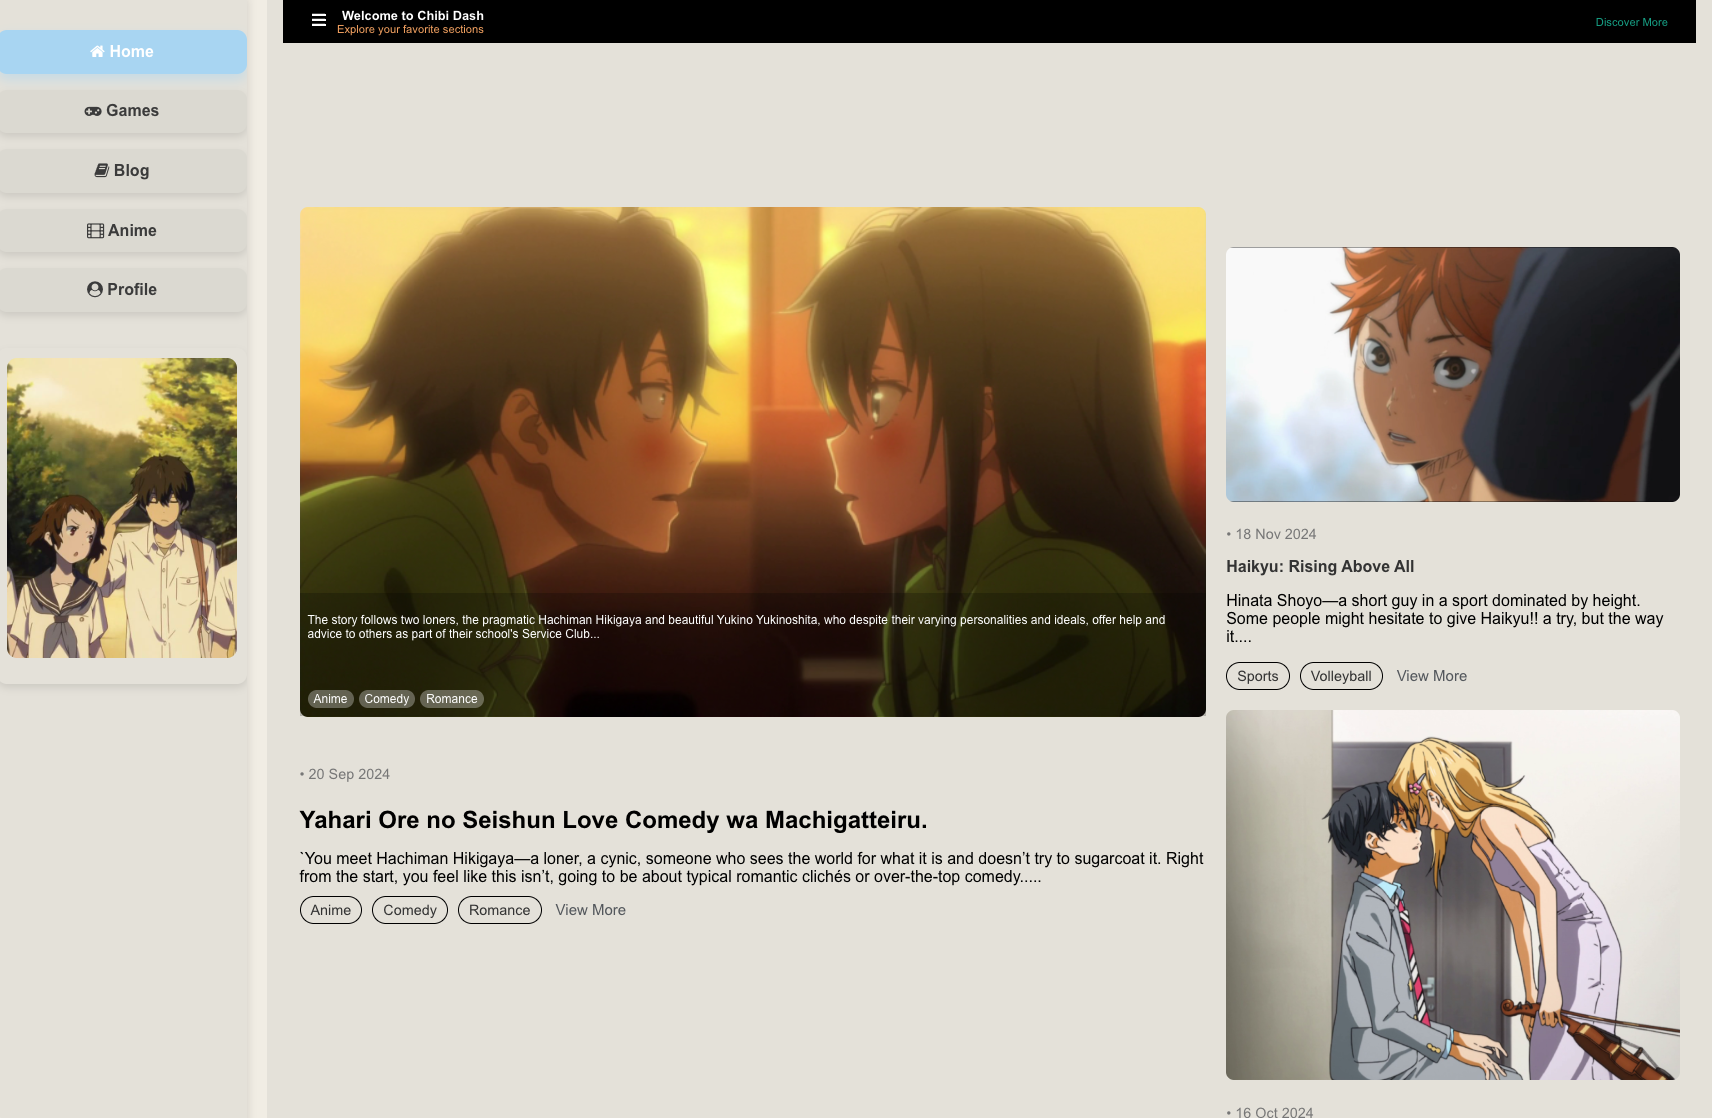Open Yahari Ore no Seishun article title
The image size is (1712, 1118).
(613, 820)
